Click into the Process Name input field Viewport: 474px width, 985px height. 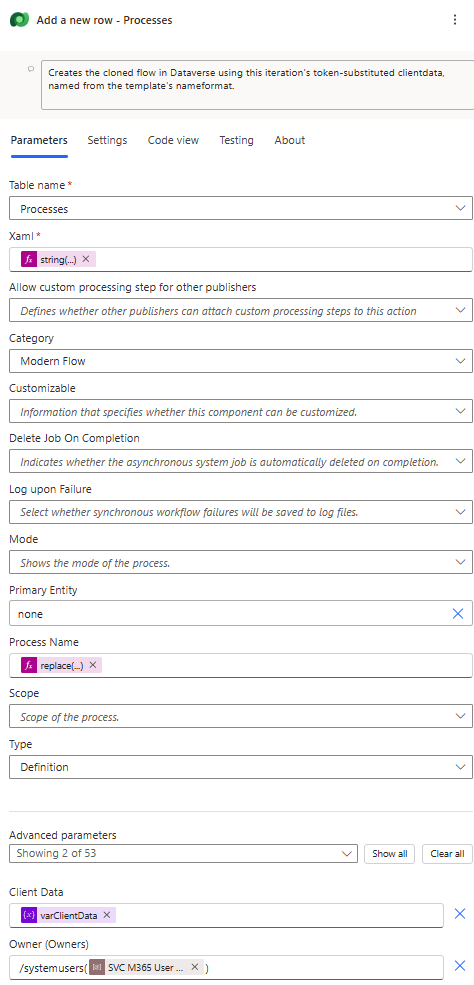(241, 665)
